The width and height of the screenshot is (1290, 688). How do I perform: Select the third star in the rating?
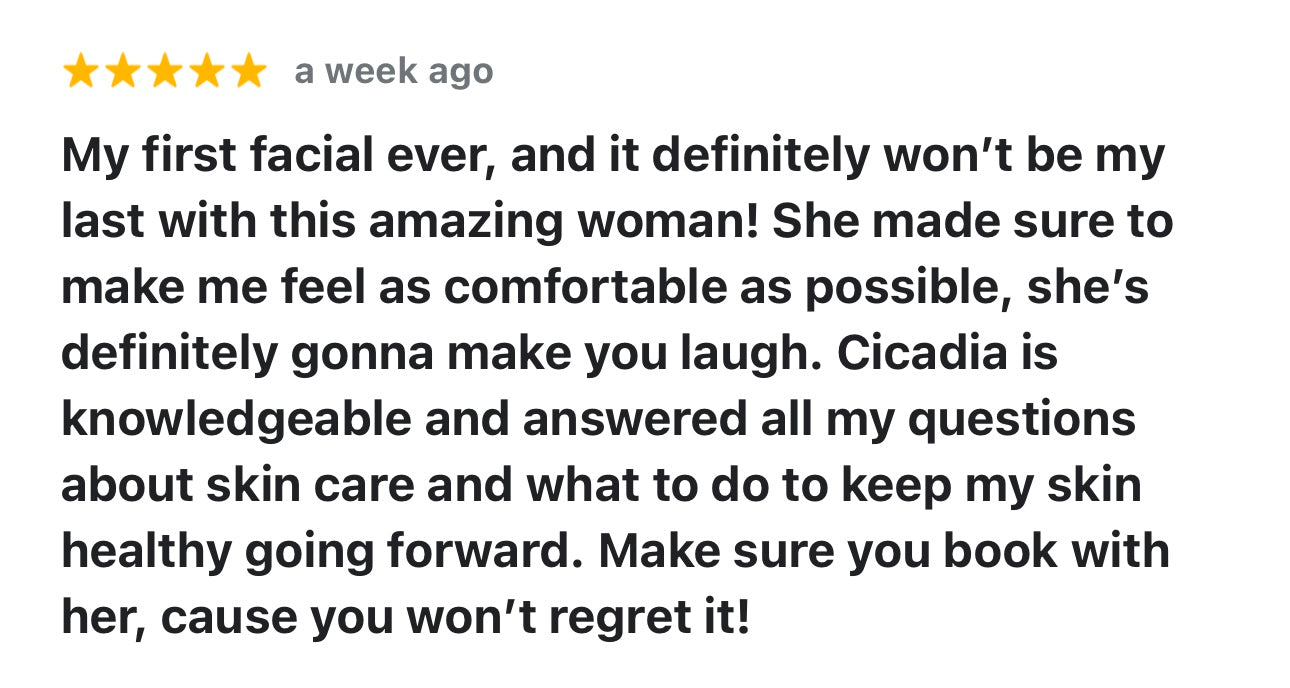[x=164, y=72]
